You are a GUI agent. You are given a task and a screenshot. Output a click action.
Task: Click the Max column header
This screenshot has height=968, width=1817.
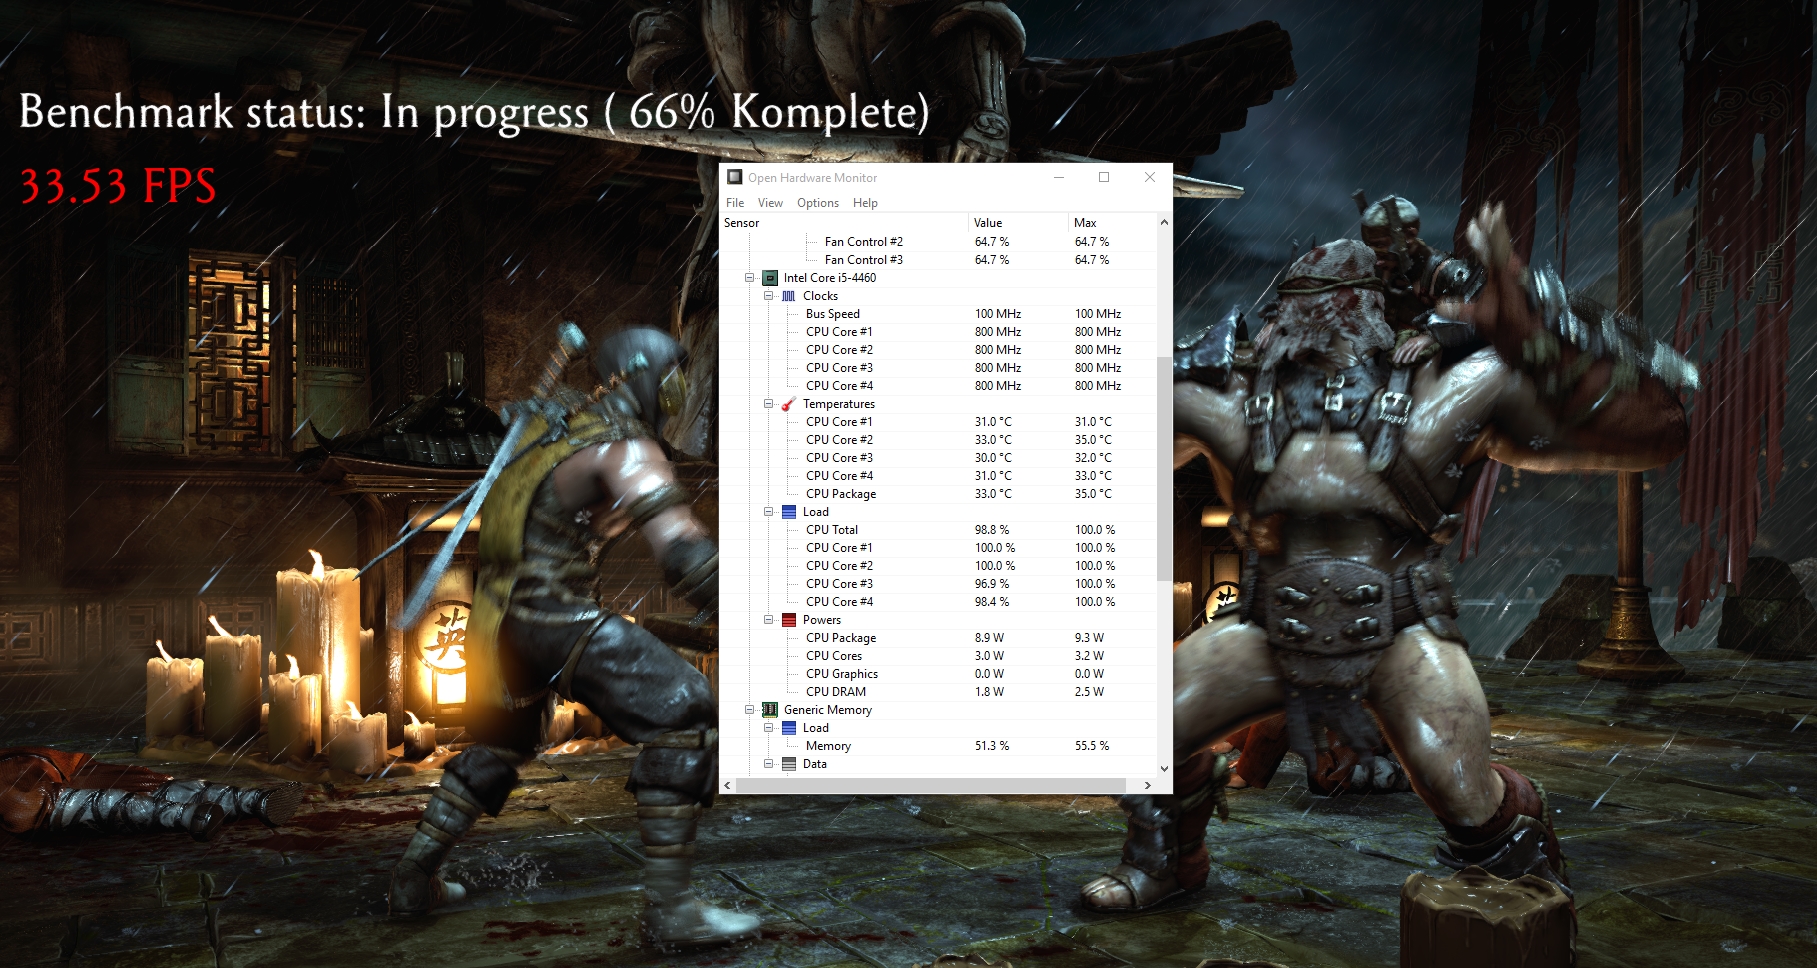click(x=1112, y=223)
